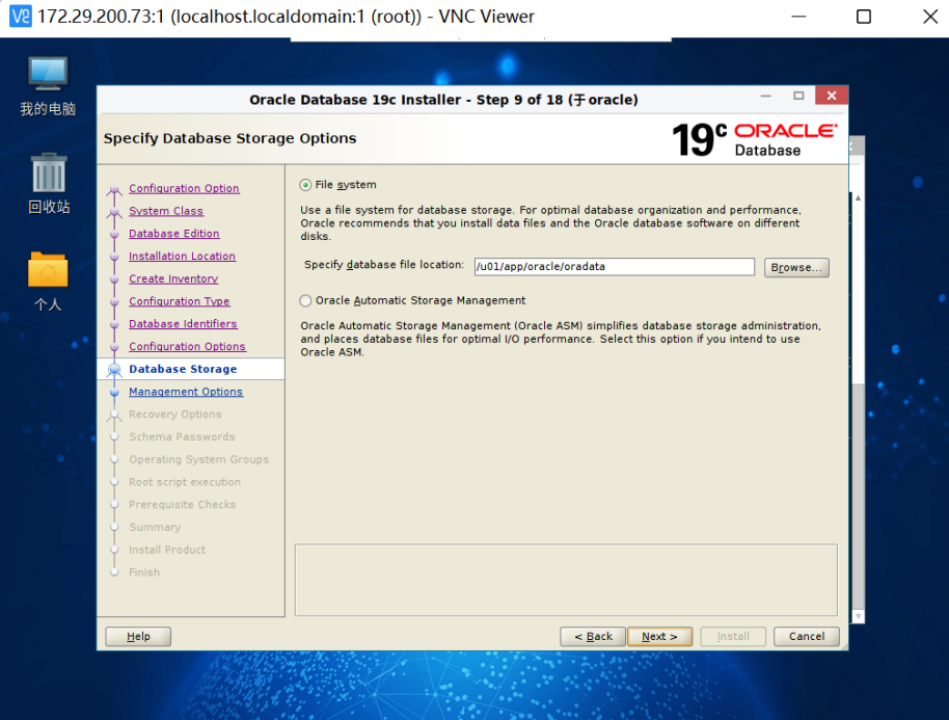This screenshot has width=949, height=720.
Task: Jump to the Database Identifiers step
Action: point(183,323)
